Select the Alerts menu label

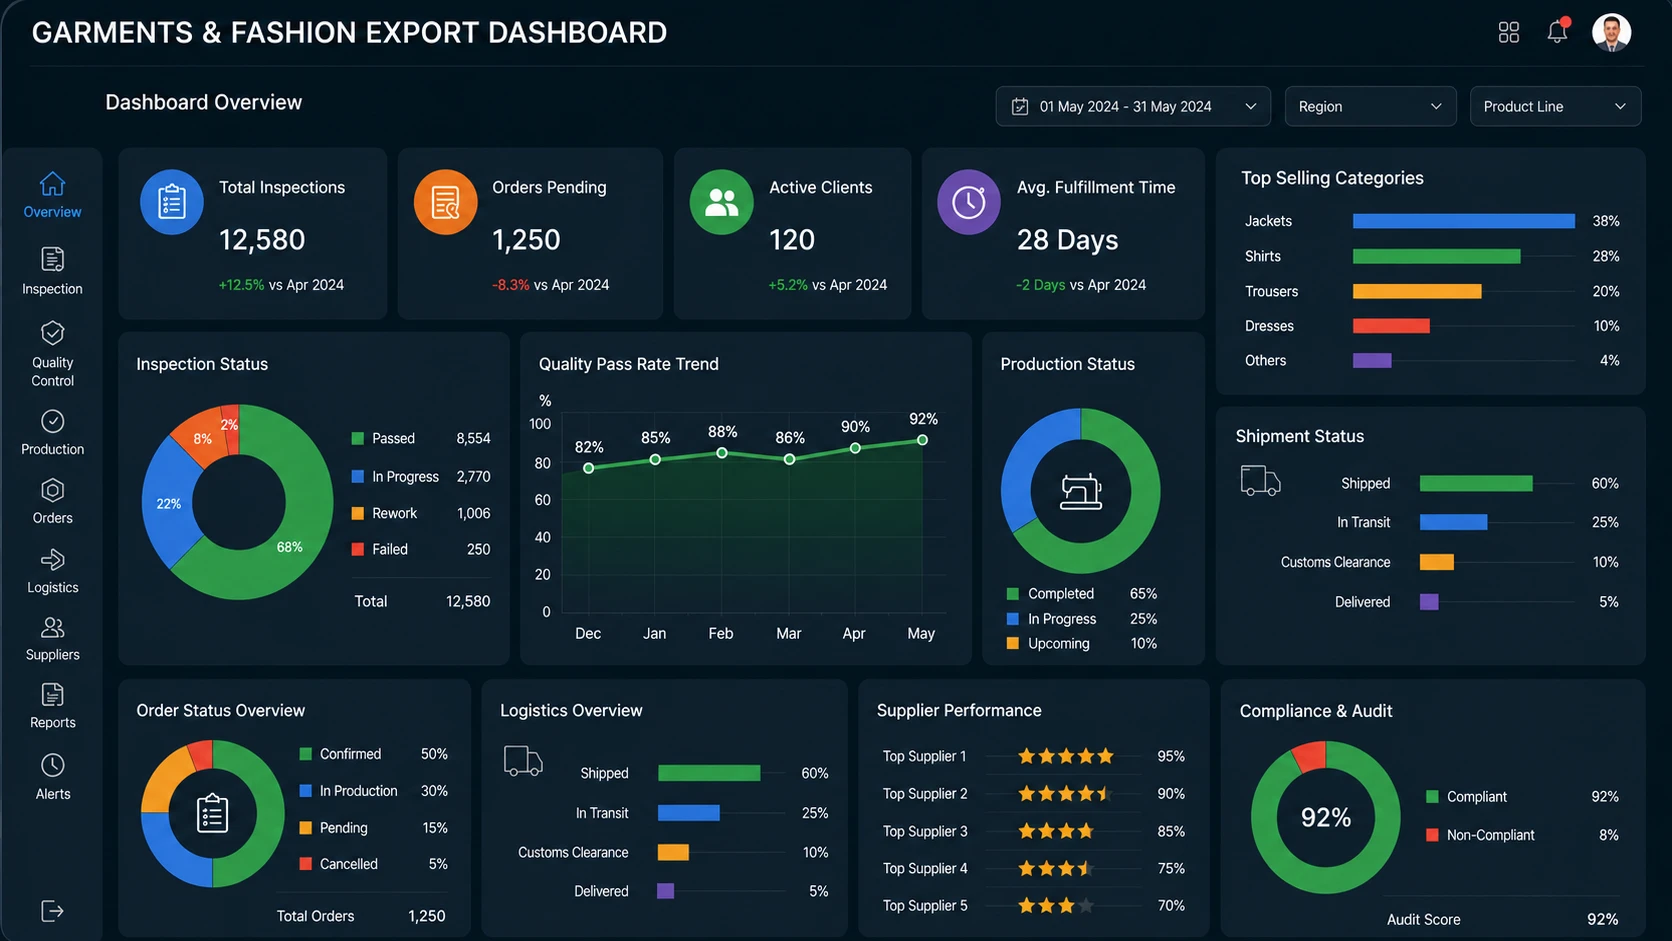click(52, 794)
